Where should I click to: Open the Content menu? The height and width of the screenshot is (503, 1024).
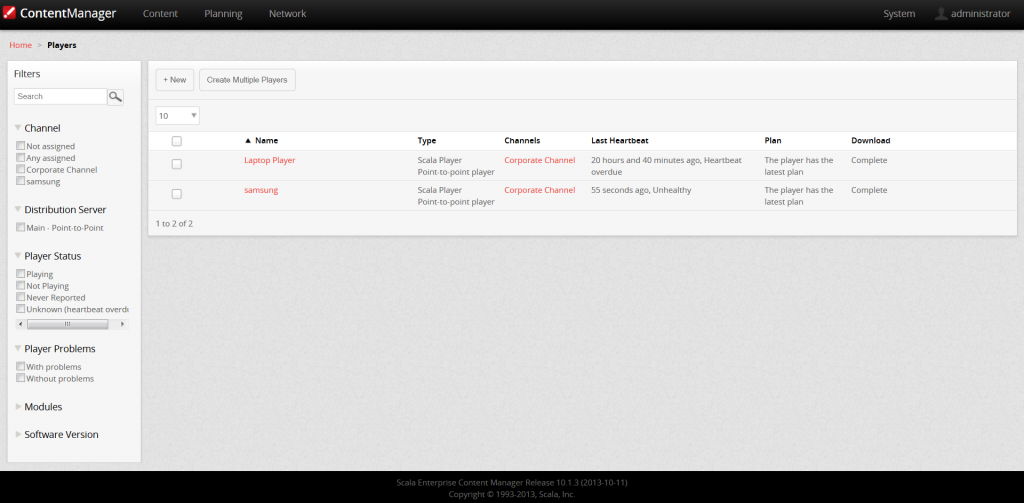click(x=160, y=14)
